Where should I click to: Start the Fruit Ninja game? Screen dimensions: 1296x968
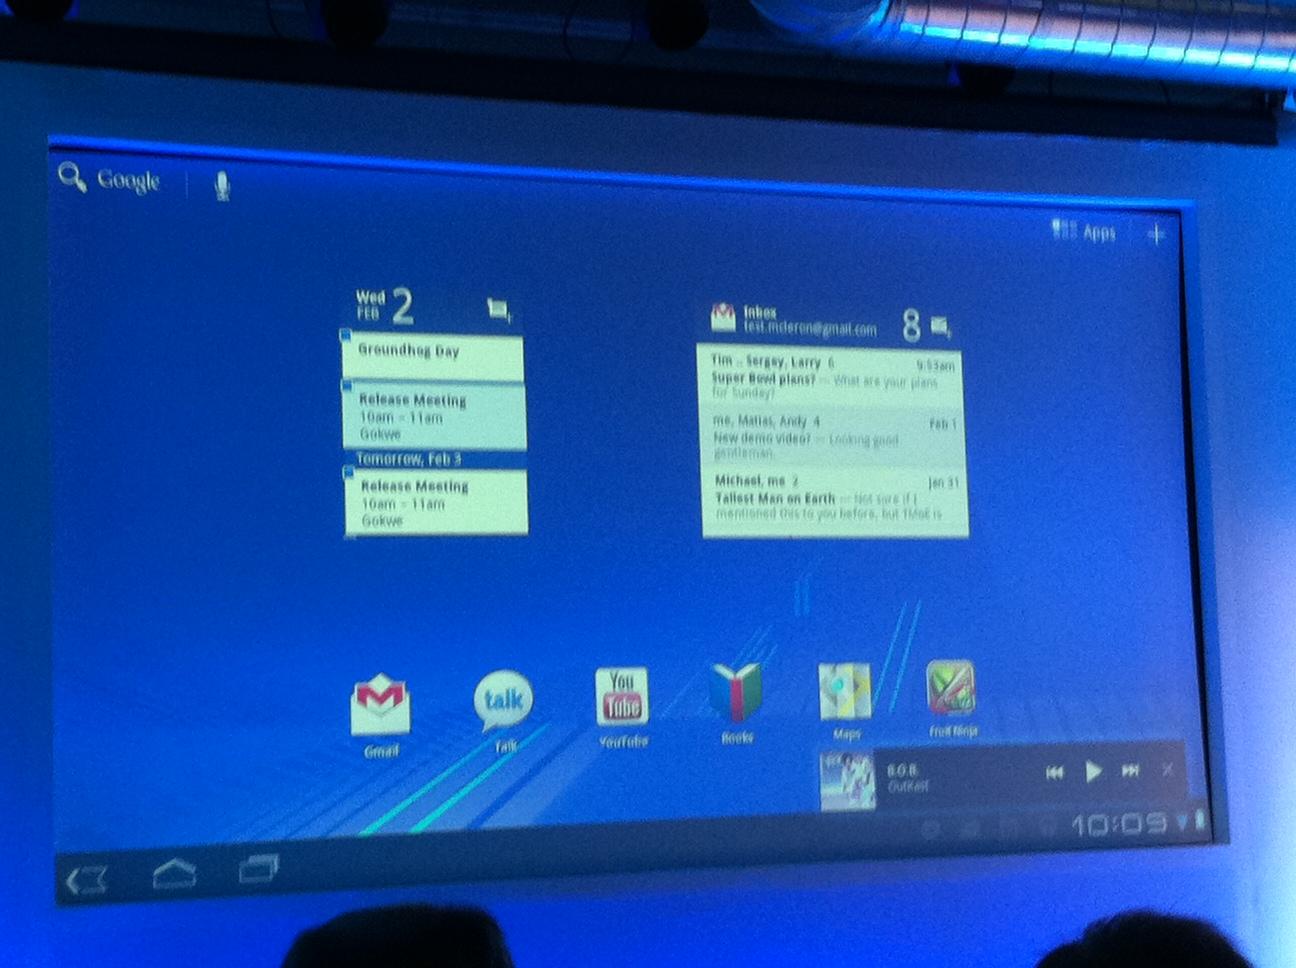point(951,688)
